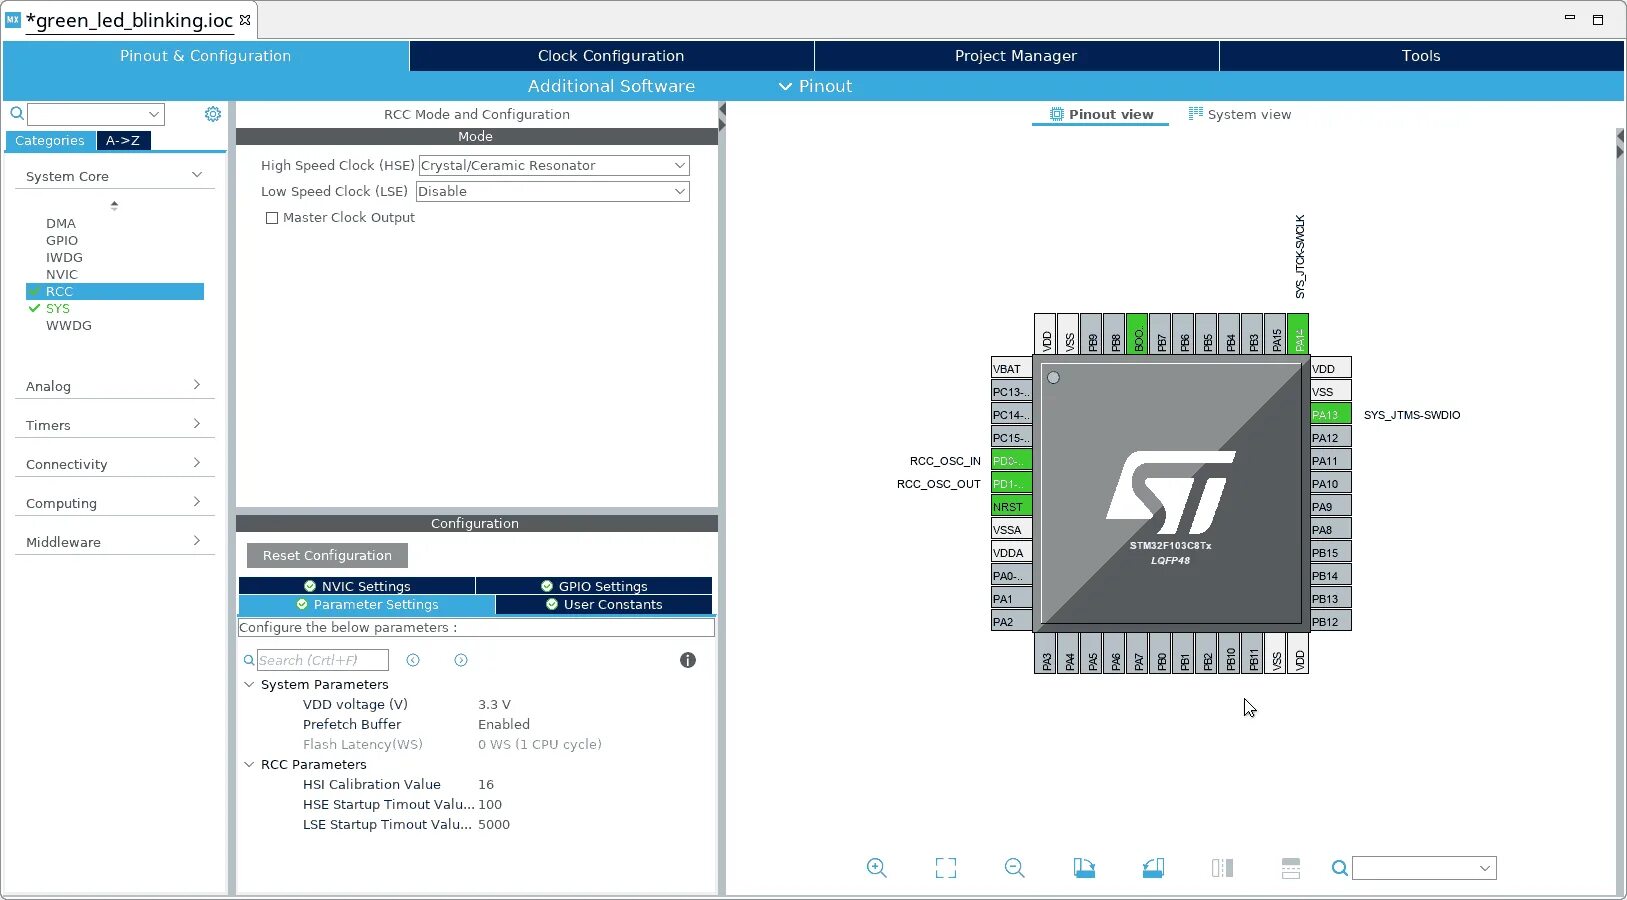Click the best fit view icon
Screen dimensions: 1627x900
(x=946, y=868)
